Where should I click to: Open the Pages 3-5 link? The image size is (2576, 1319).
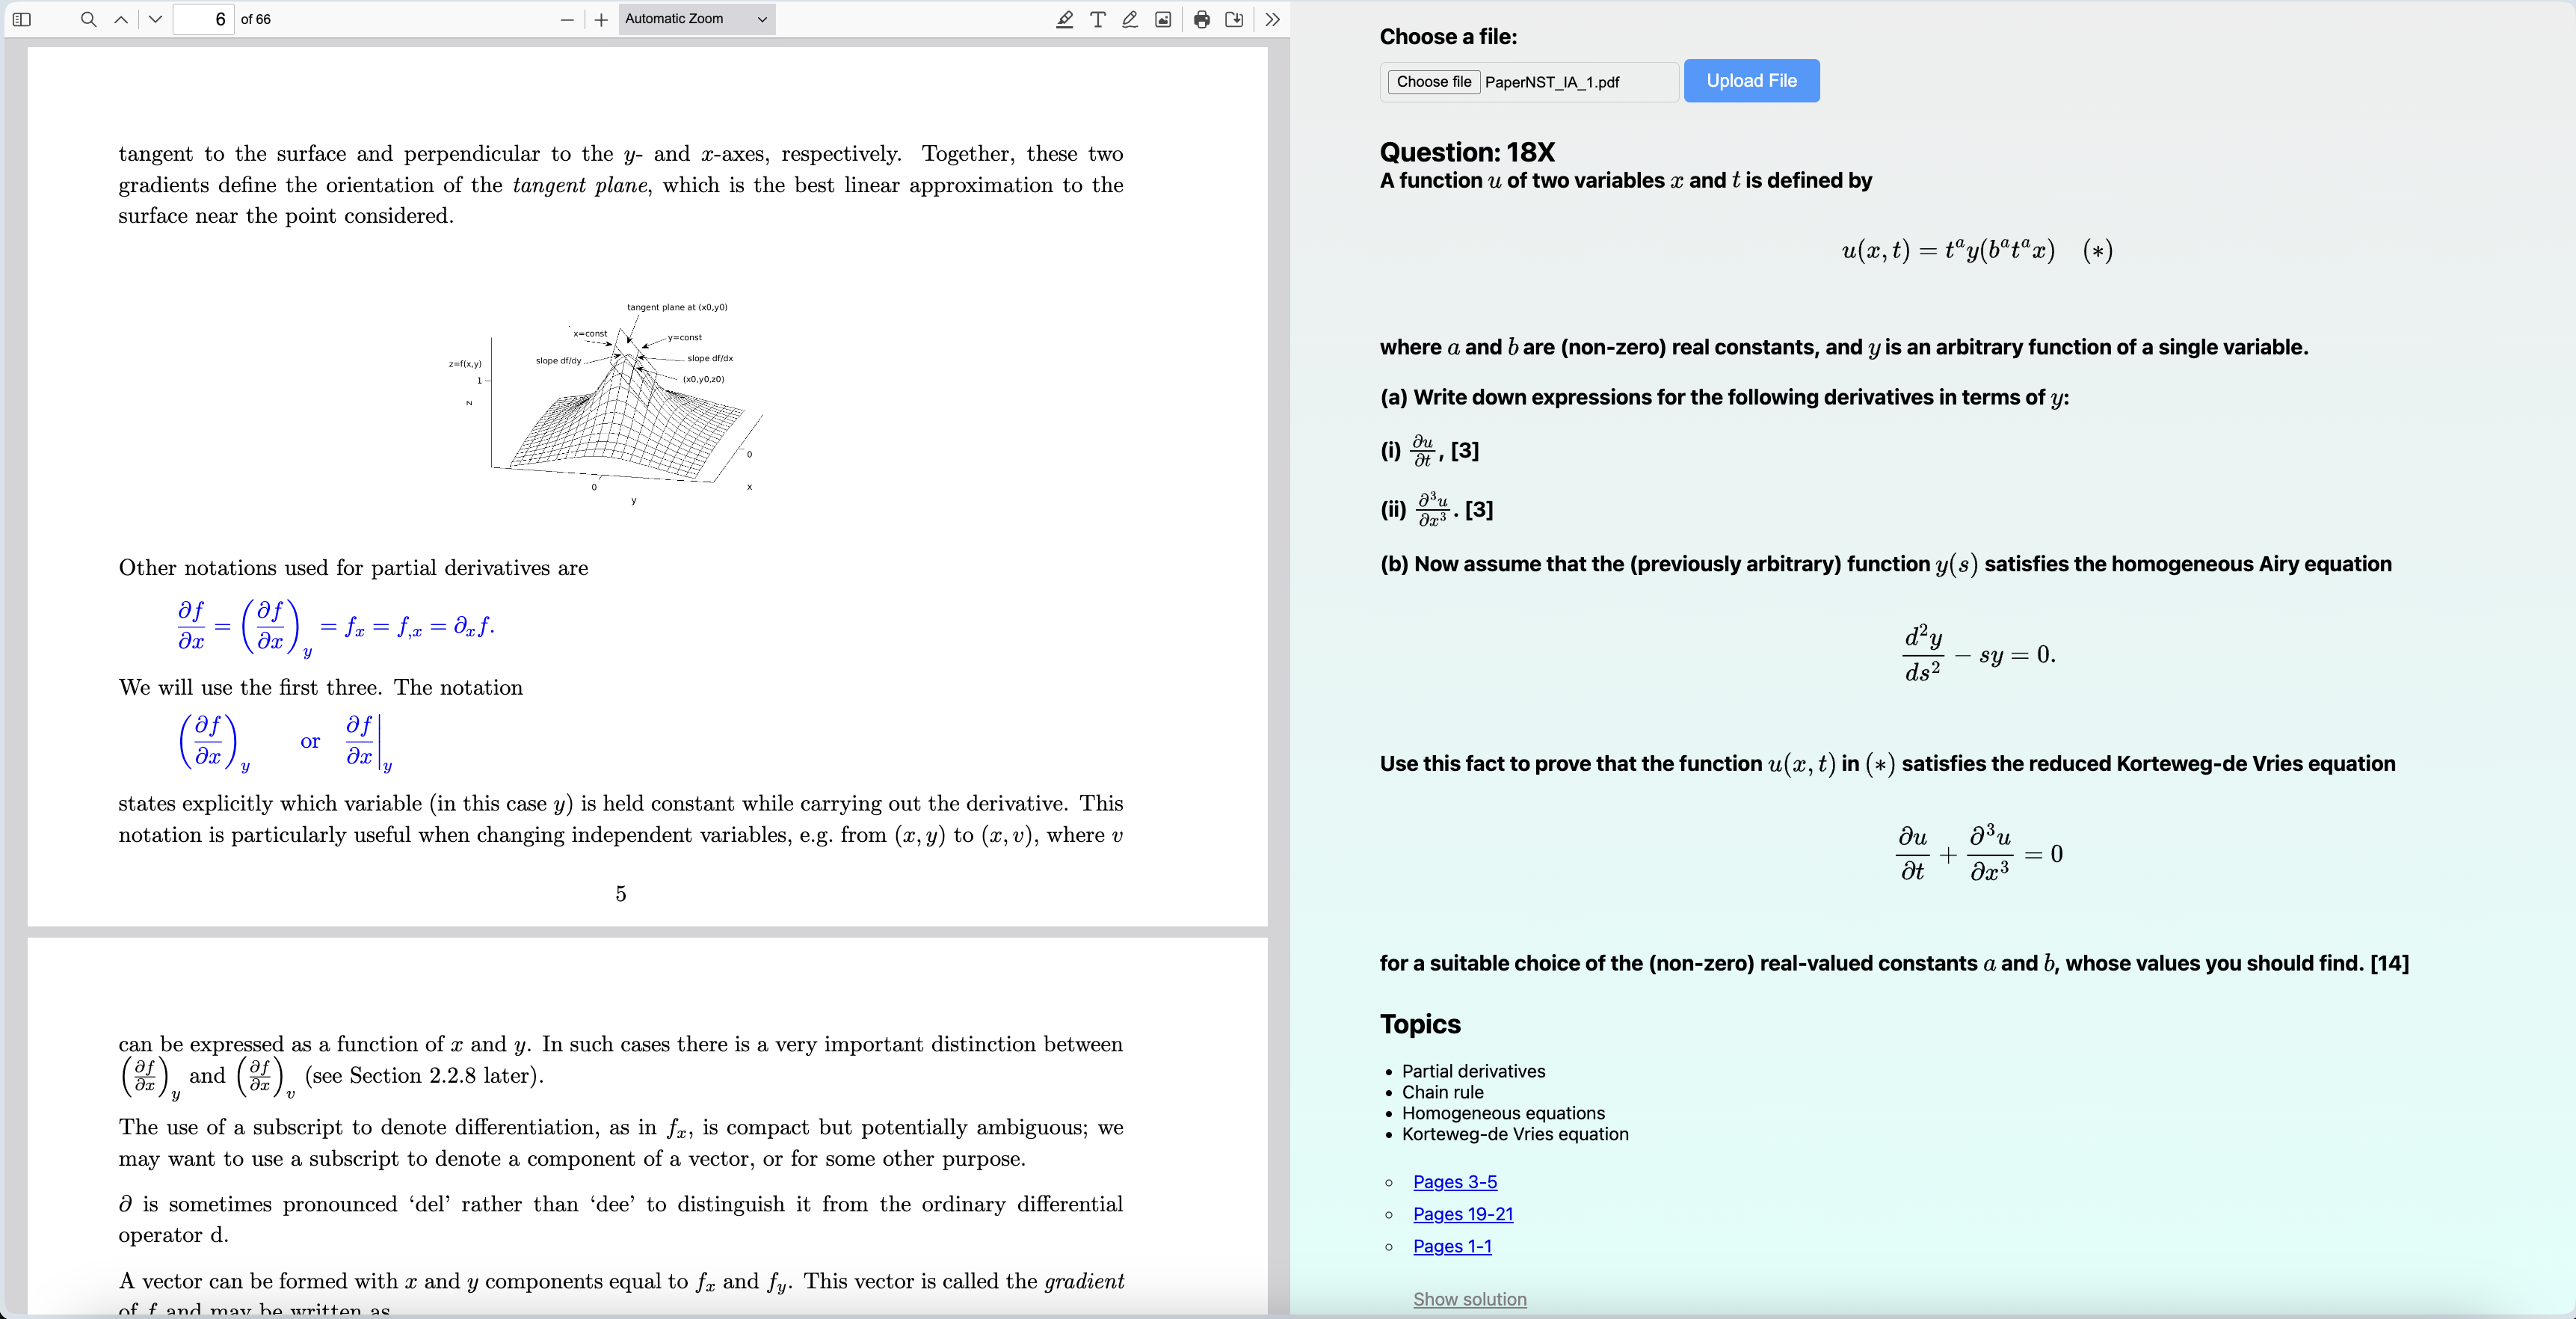click(1454, 1182)
